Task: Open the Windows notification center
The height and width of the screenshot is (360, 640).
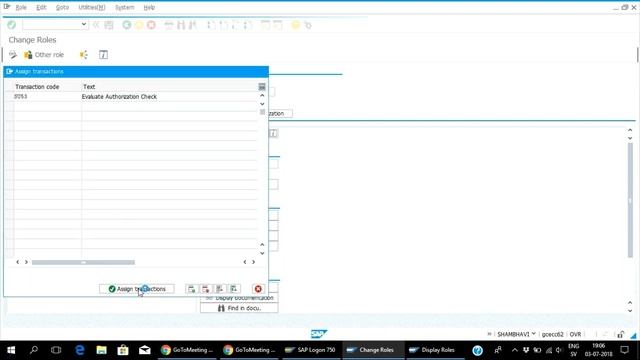Action: [x=624, y=350]
